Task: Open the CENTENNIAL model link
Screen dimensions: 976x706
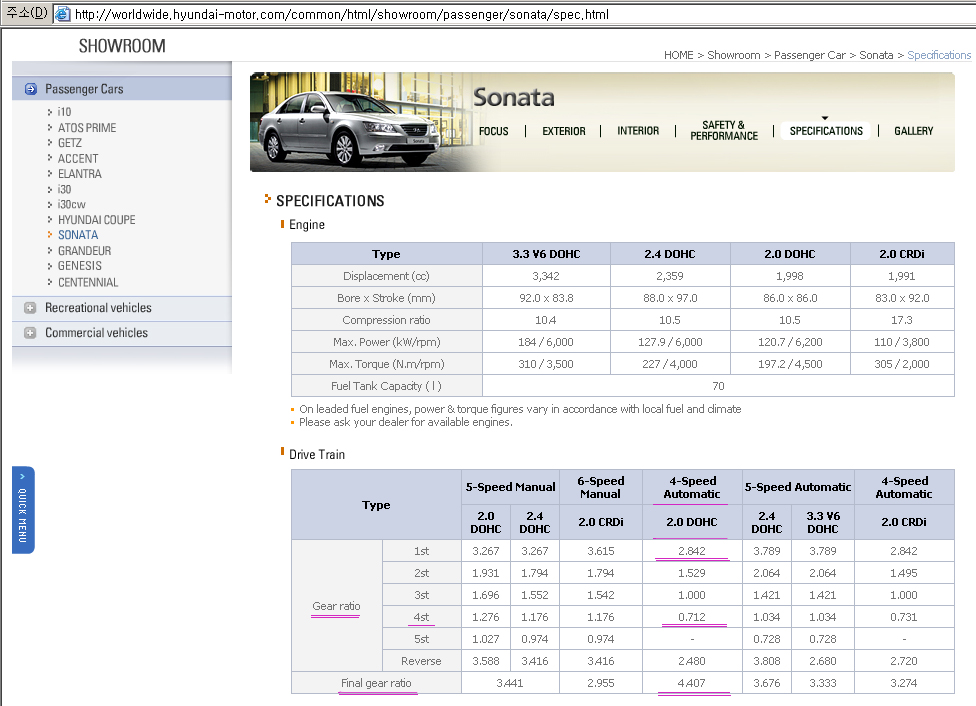Action: pos(88,282)
